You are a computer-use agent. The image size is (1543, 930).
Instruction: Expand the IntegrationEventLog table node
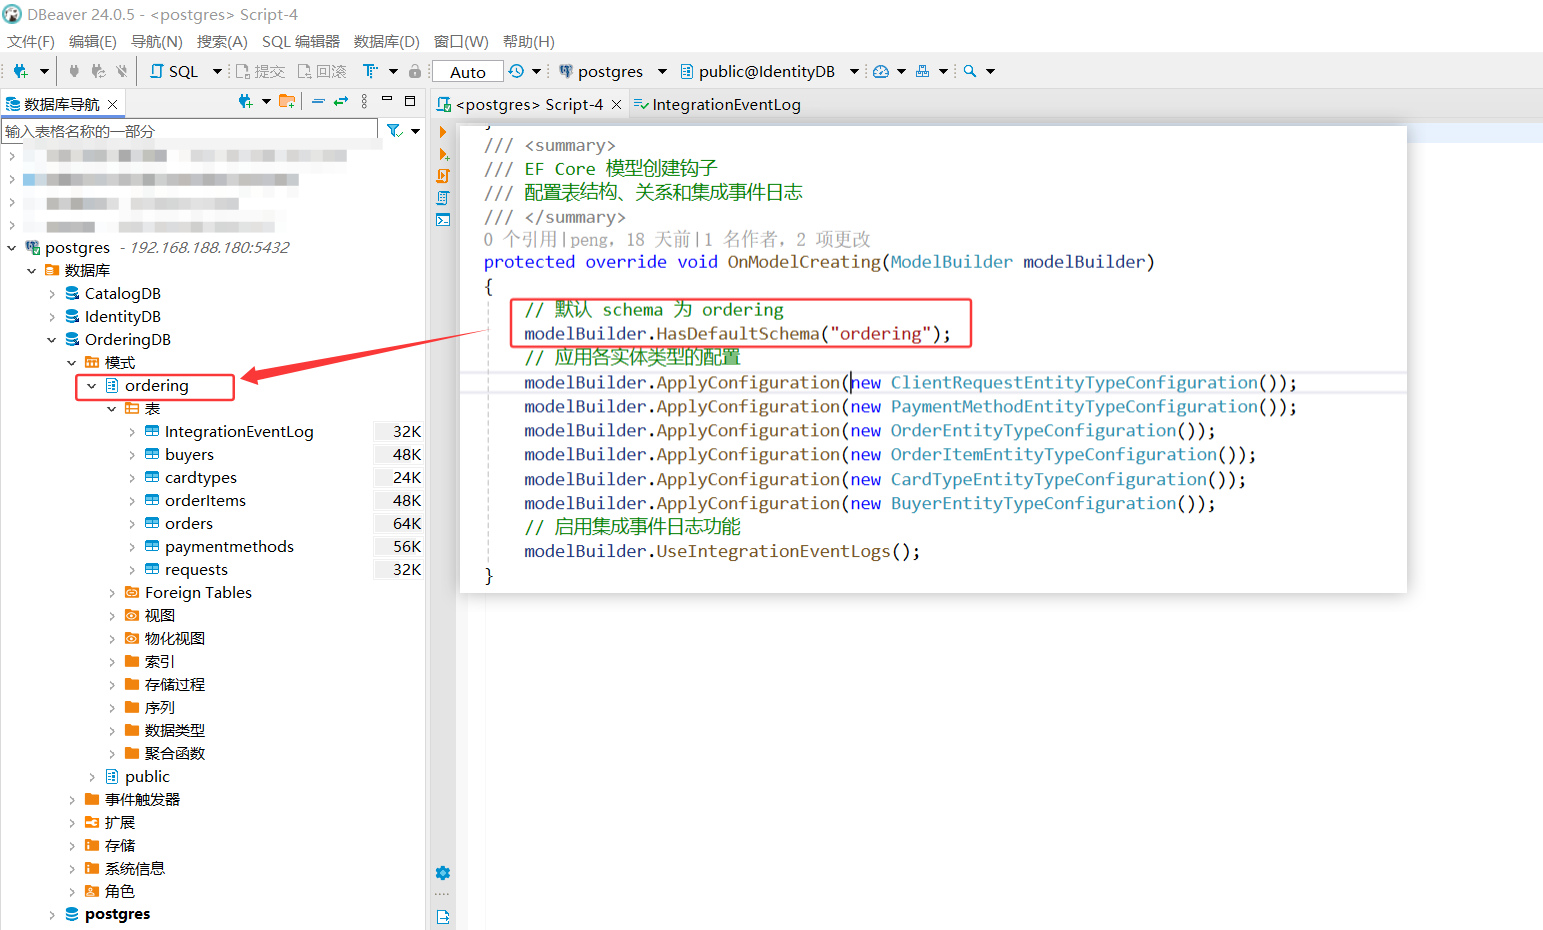click(132, 431)
